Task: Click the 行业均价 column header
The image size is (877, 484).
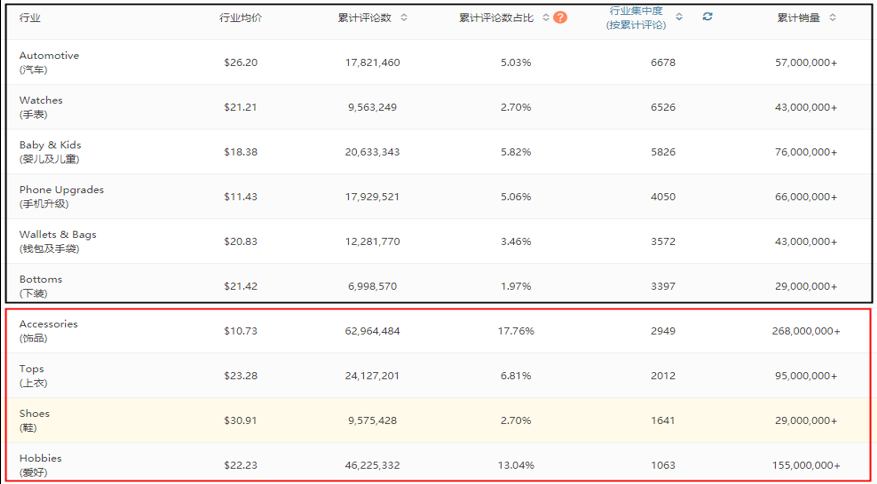Action: pos(240,18)
